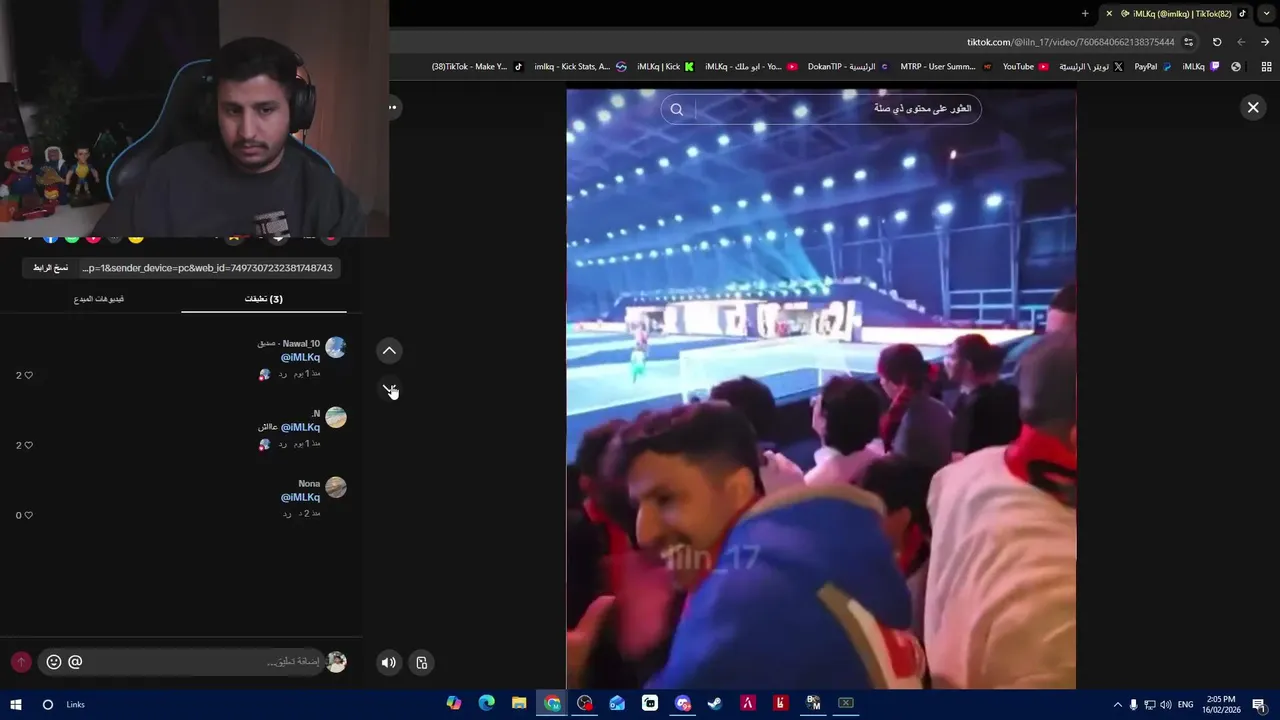This screenshot has width=1280, height=720.
Task: Mute the TikTok video volume
Action: pos(388,662)
